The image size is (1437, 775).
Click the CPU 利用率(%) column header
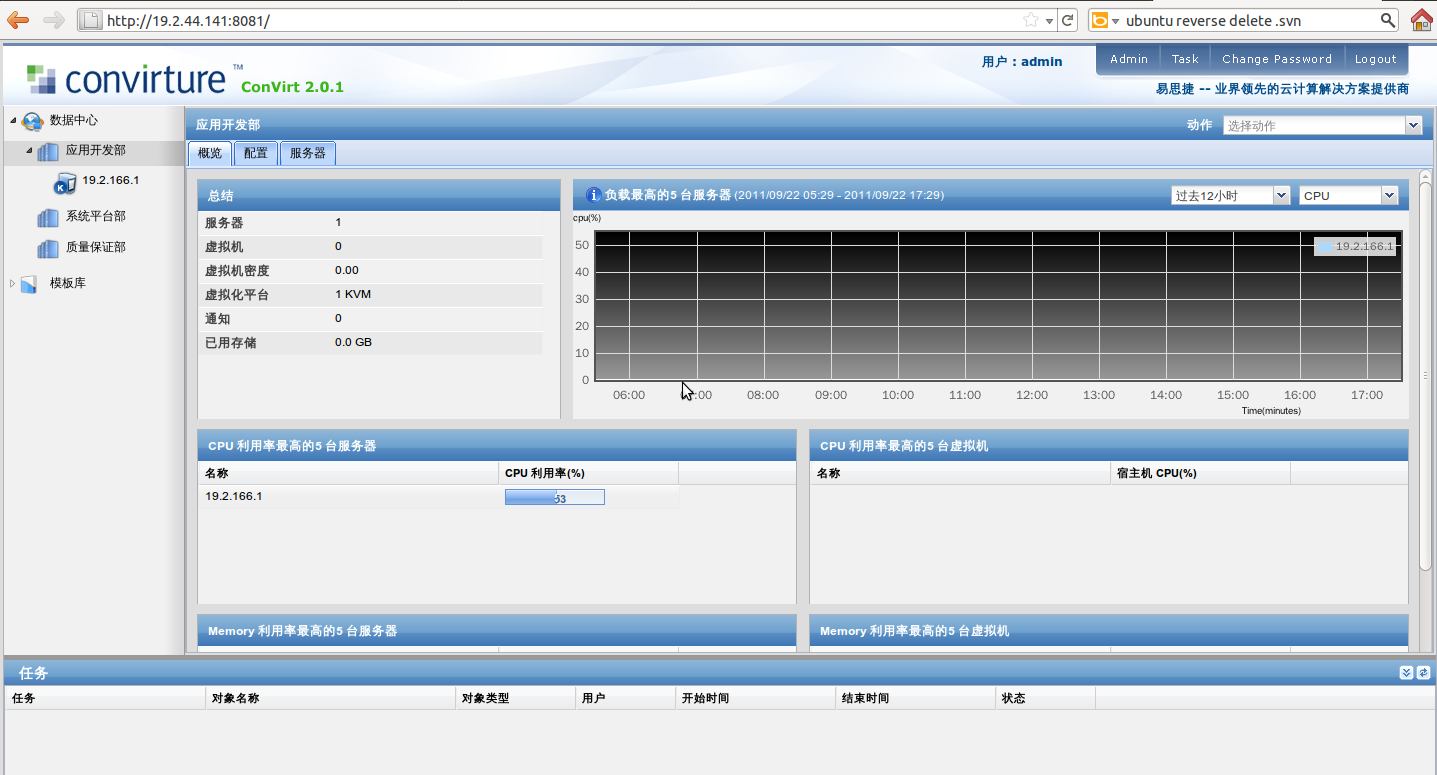point(588,473)
